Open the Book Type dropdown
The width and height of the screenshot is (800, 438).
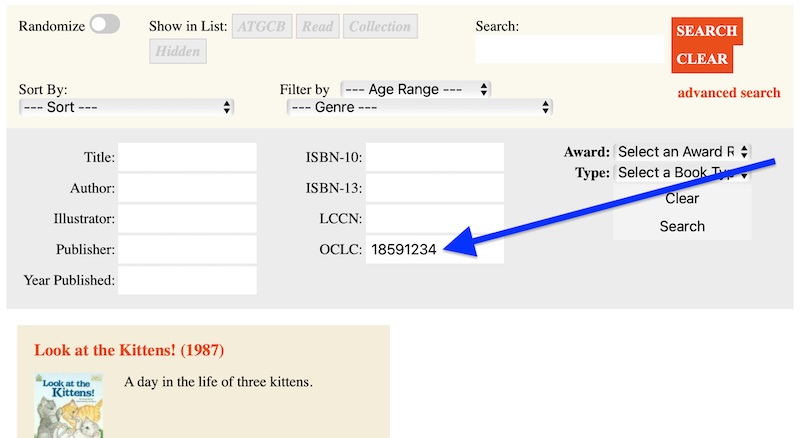click(x=682, y=173)
